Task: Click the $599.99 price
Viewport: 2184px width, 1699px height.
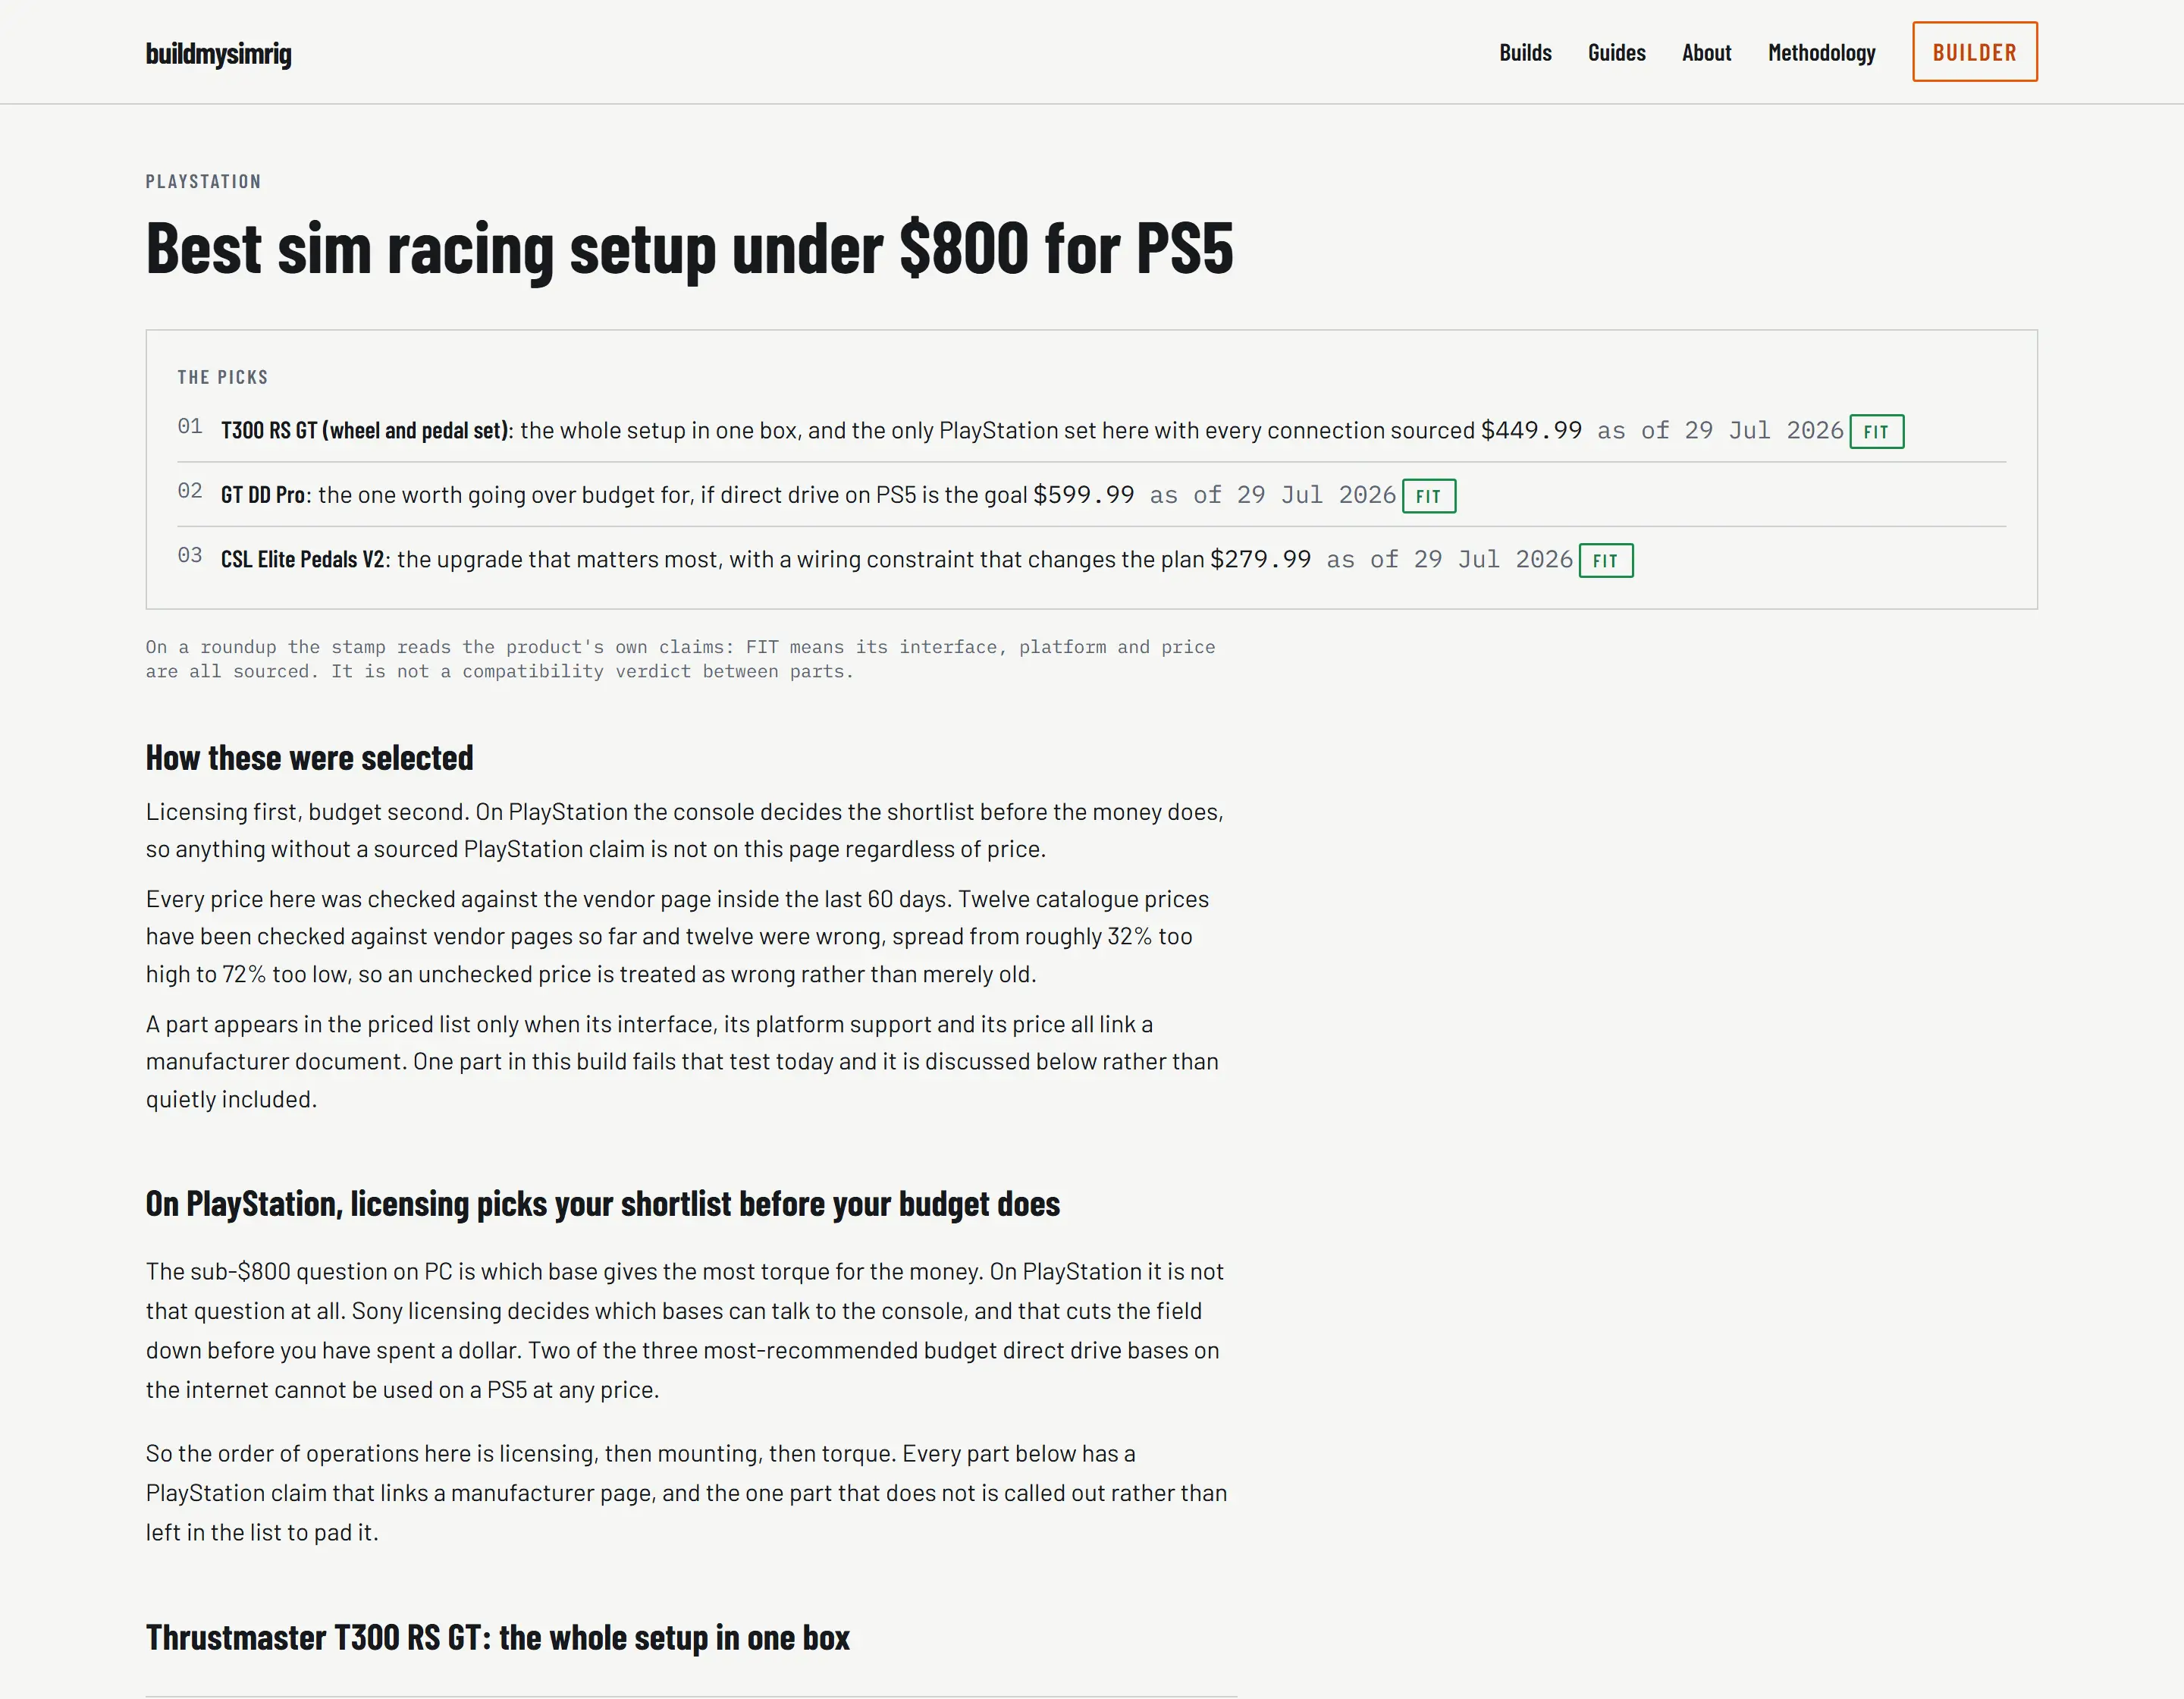Action: coord(1084,495)
